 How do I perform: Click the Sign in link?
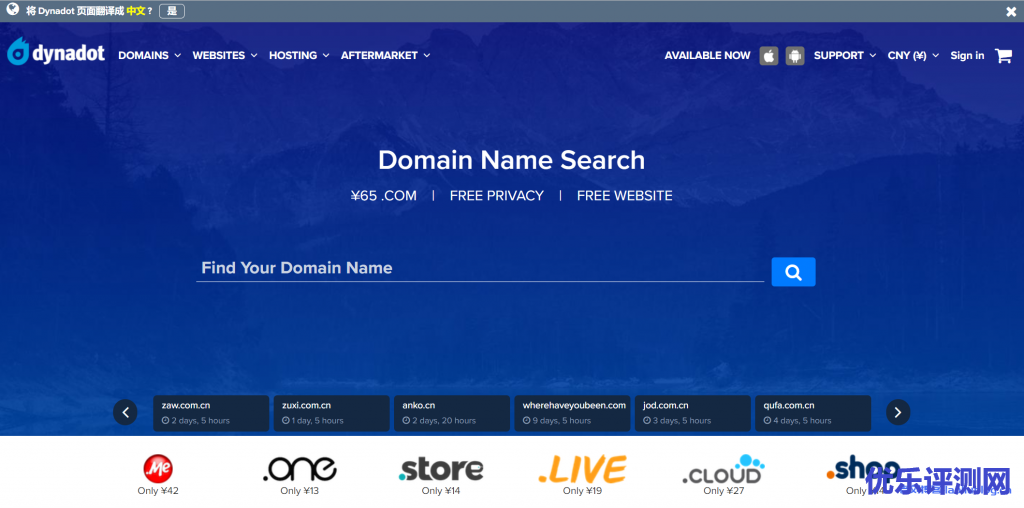click(967, 56)
